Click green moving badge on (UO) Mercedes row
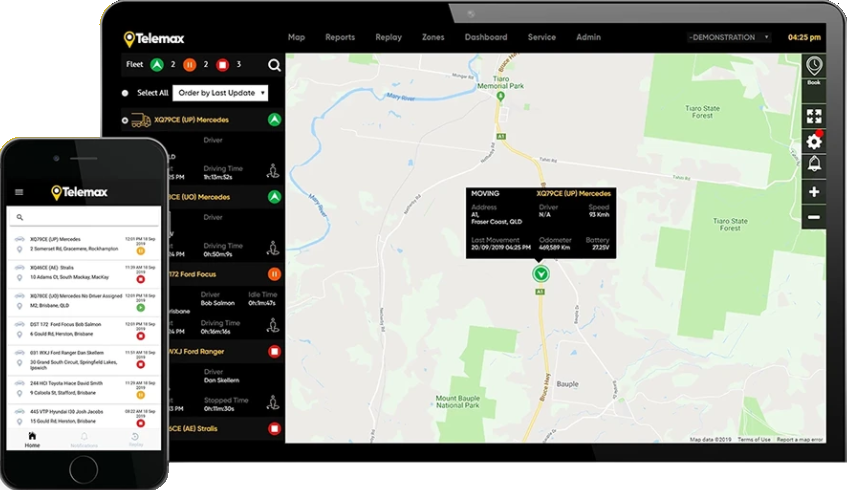This screenshot has width=847, height=490. (x=274, y=197)
